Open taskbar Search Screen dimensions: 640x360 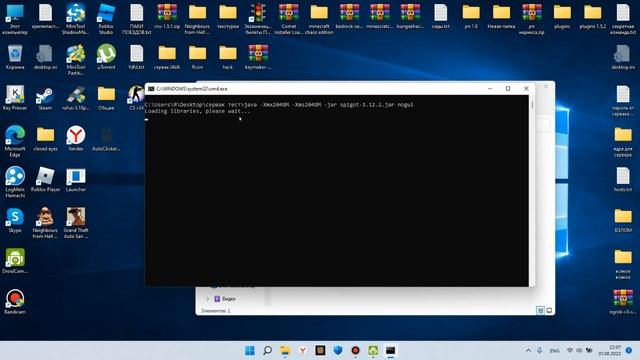click(267, 350)
